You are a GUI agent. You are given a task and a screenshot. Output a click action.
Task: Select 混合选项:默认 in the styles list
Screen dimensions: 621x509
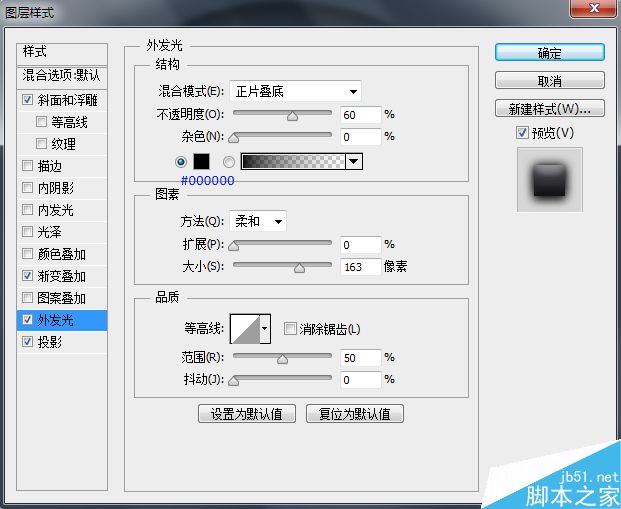[x=62, y=75]
